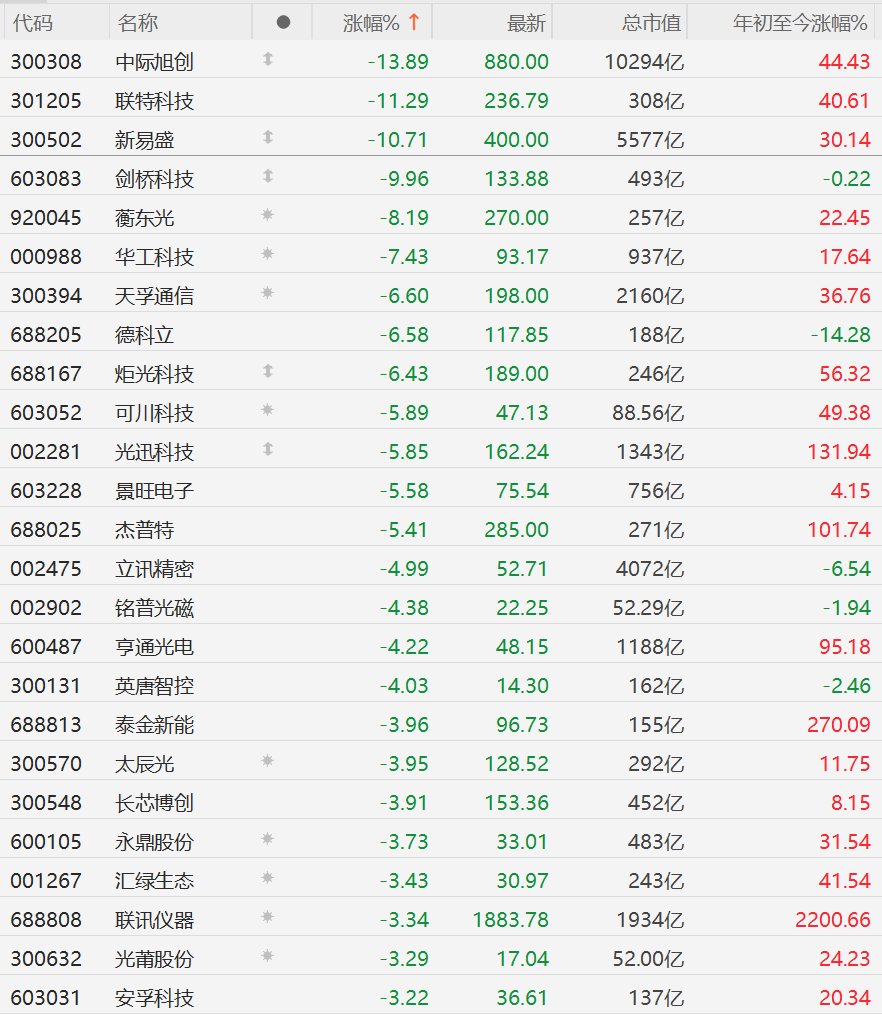Click stock code 920045
Viewport: 882px width, 1014px height.
pos(46,218)
